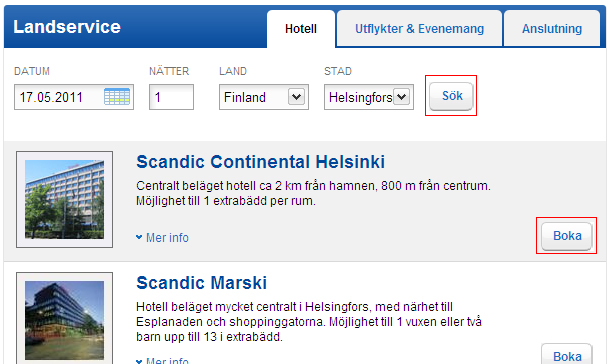The height and width of the screenshot is (364, 608).
Task: Select the Helsingfors city combo box
Action: point(369,97)
